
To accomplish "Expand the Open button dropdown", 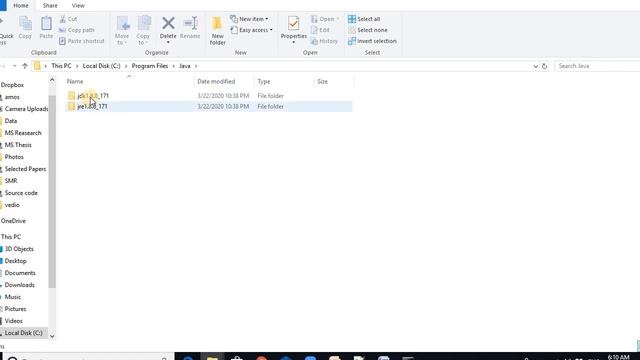I will (338, 19).
